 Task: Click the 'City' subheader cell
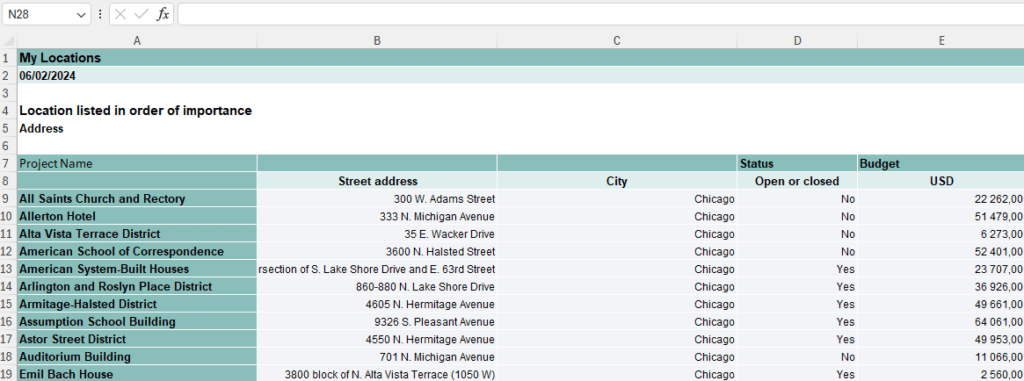616,181
